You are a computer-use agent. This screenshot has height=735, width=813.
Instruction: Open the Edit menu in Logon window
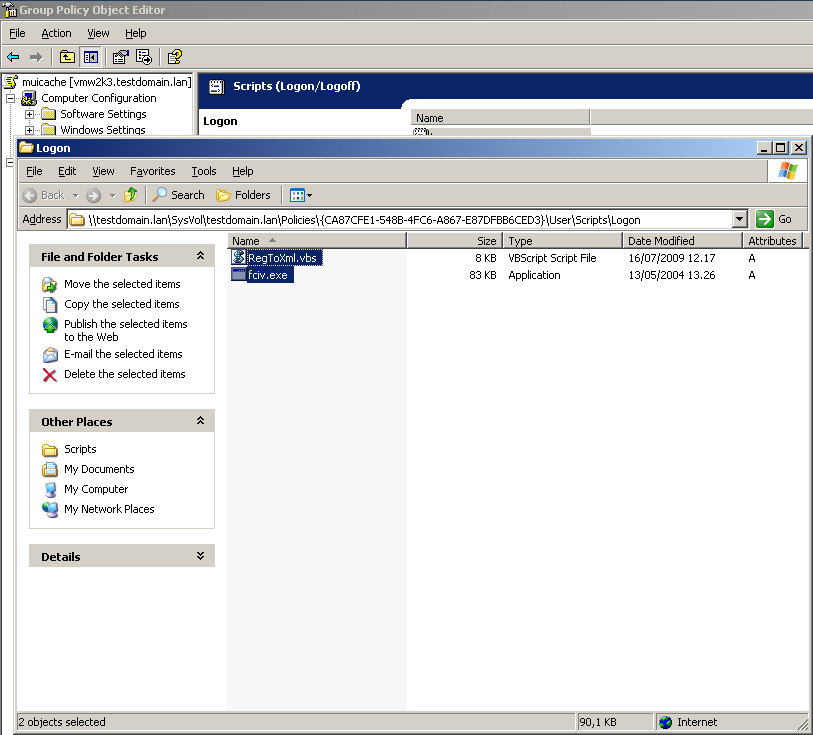point(67,171)
